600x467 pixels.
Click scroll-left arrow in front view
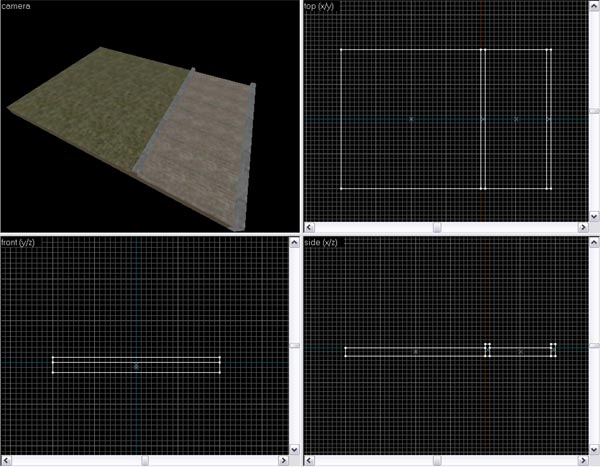(6, 461)
